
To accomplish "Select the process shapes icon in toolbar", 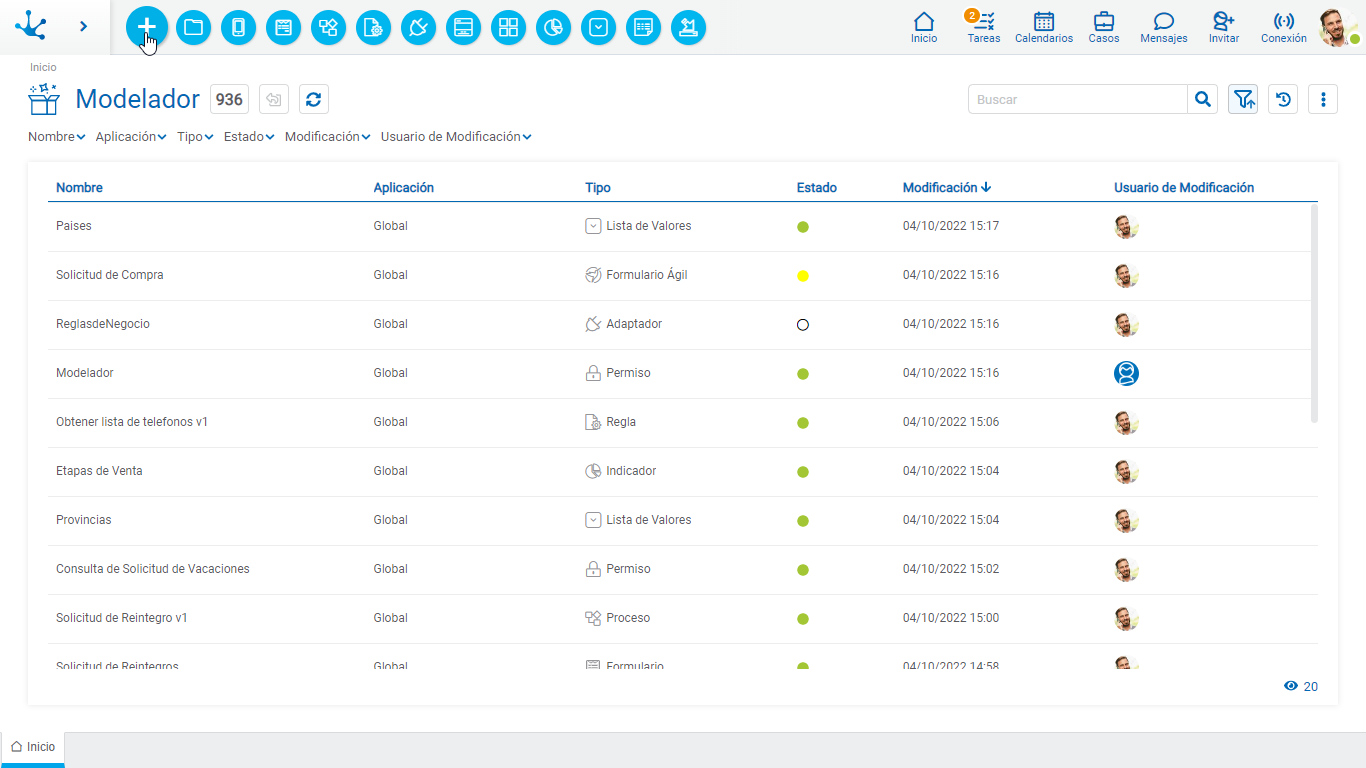I will pos(328,27).
